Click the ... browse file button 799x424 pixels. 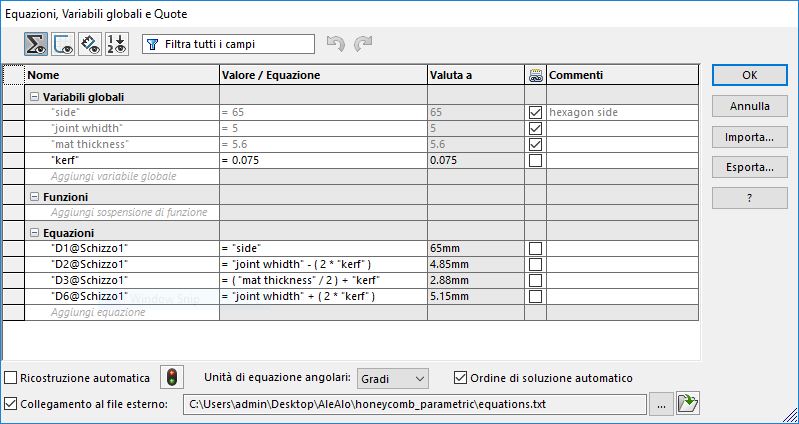661,405
